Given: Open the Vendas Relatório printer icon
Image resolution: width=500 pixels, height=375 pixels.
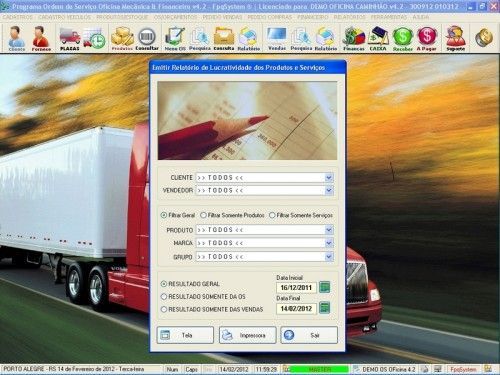Looking at the screenshot, I should 326,39.
